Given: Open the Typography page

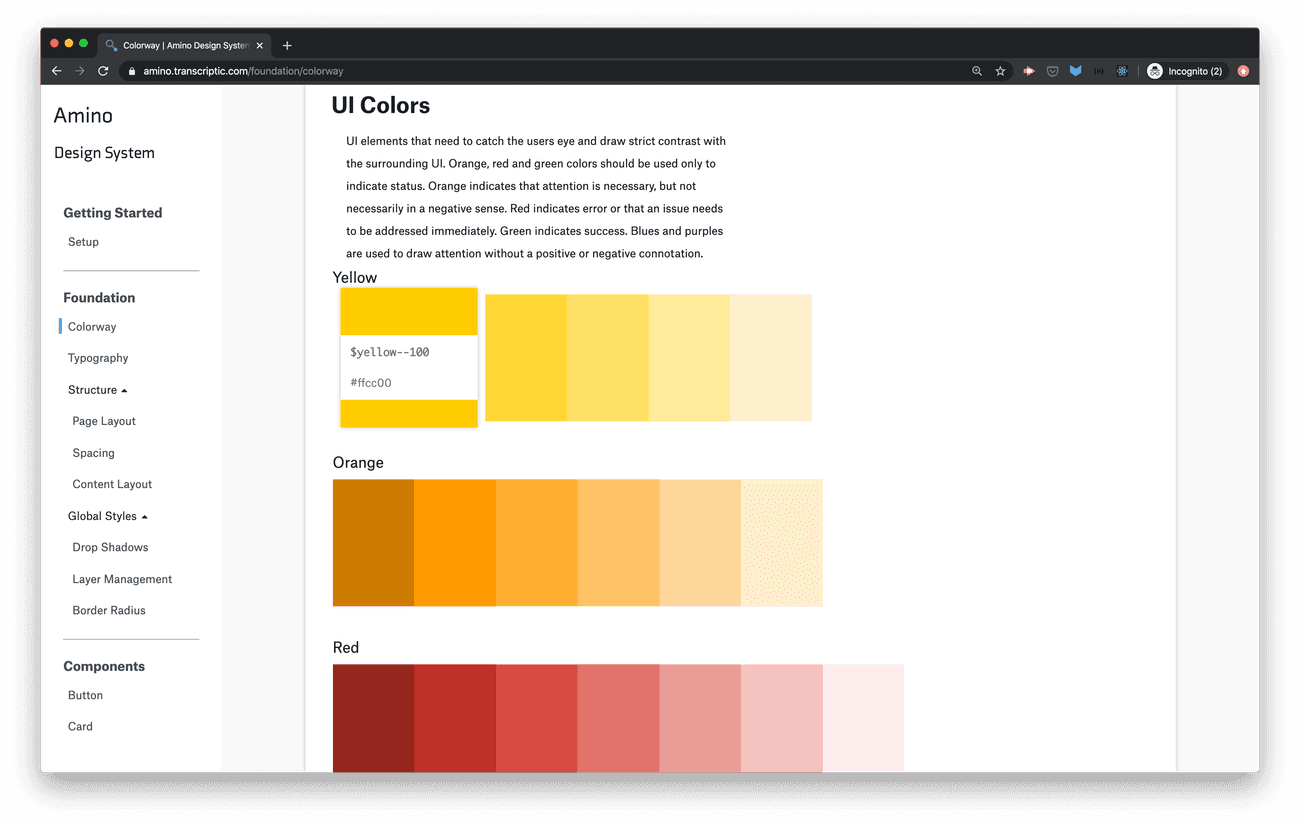Looking at the screenshot, I should pyautogui.click(x=97, y=357).
